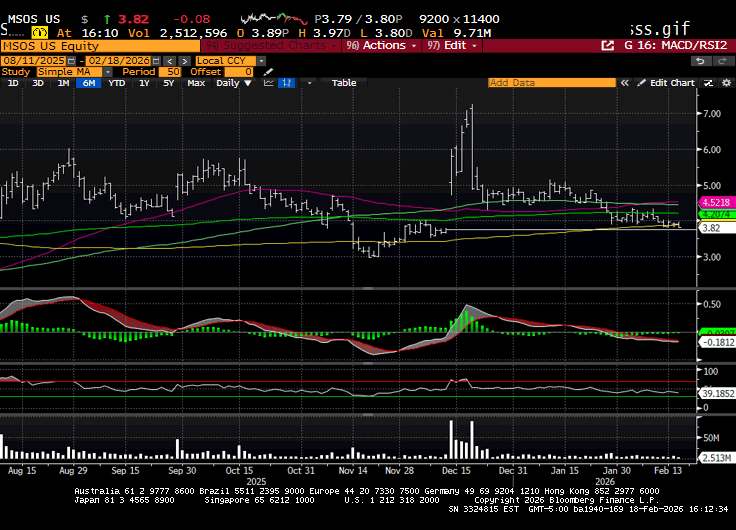
Task: Click the Study label text
Action: pos(15,72)
